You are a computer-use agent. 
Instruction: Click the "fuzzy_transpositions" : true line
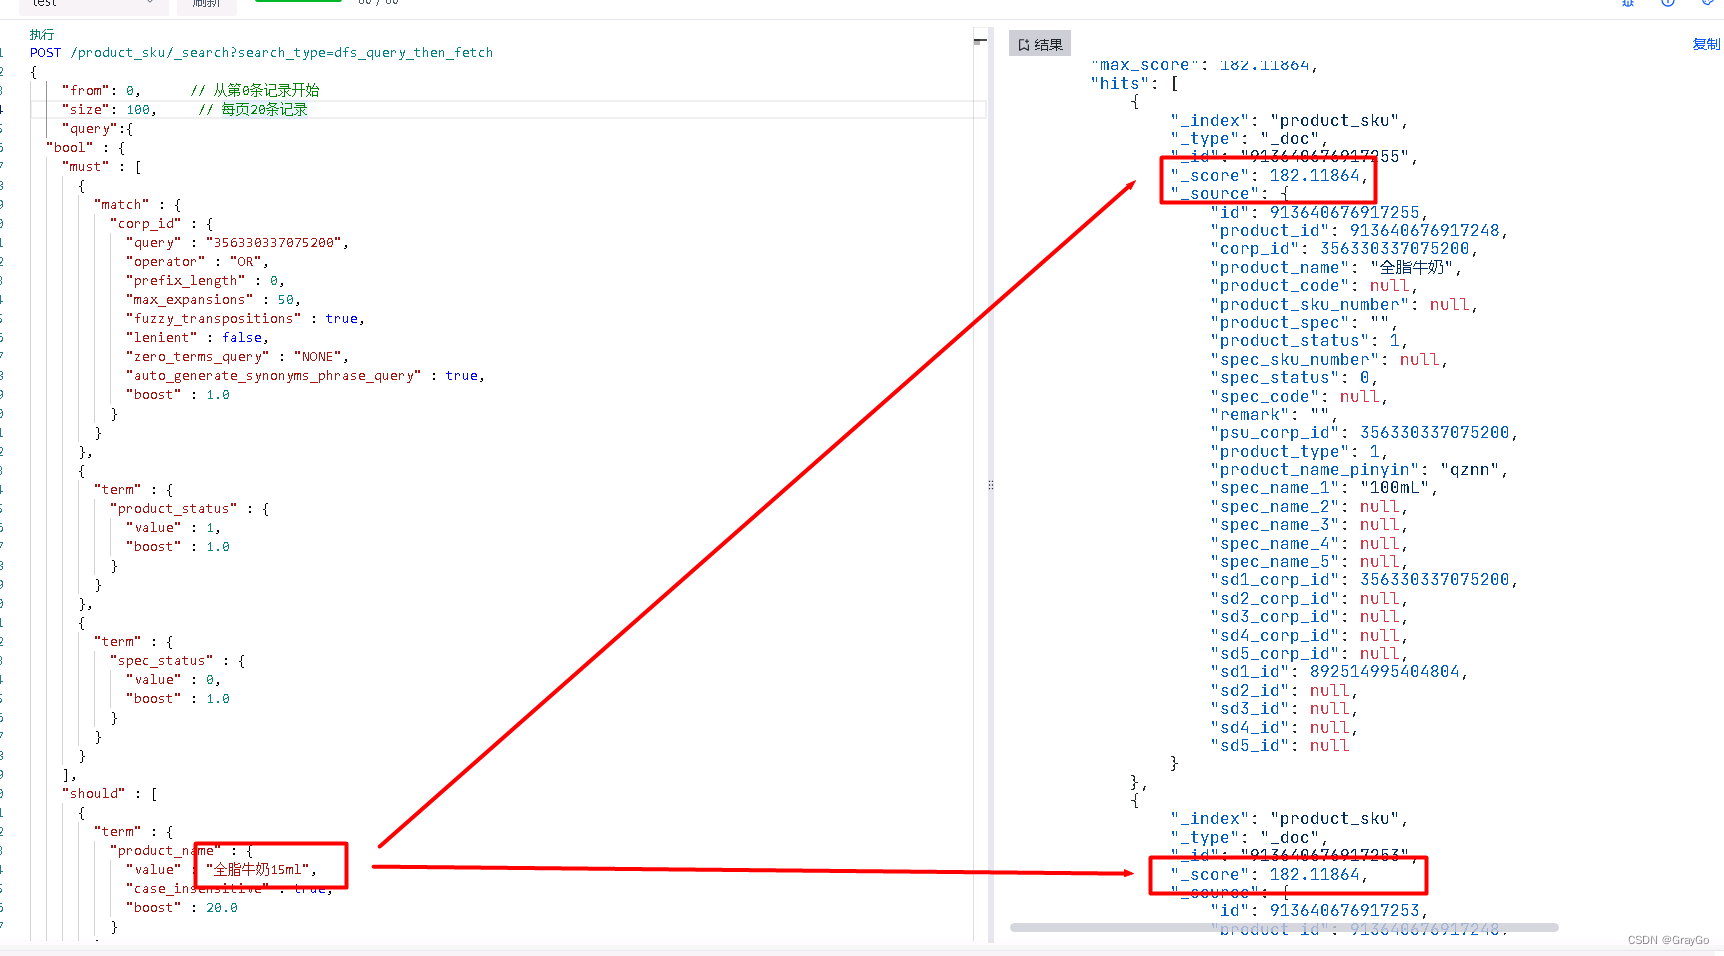pyautogui.click(x=245, y=318)
